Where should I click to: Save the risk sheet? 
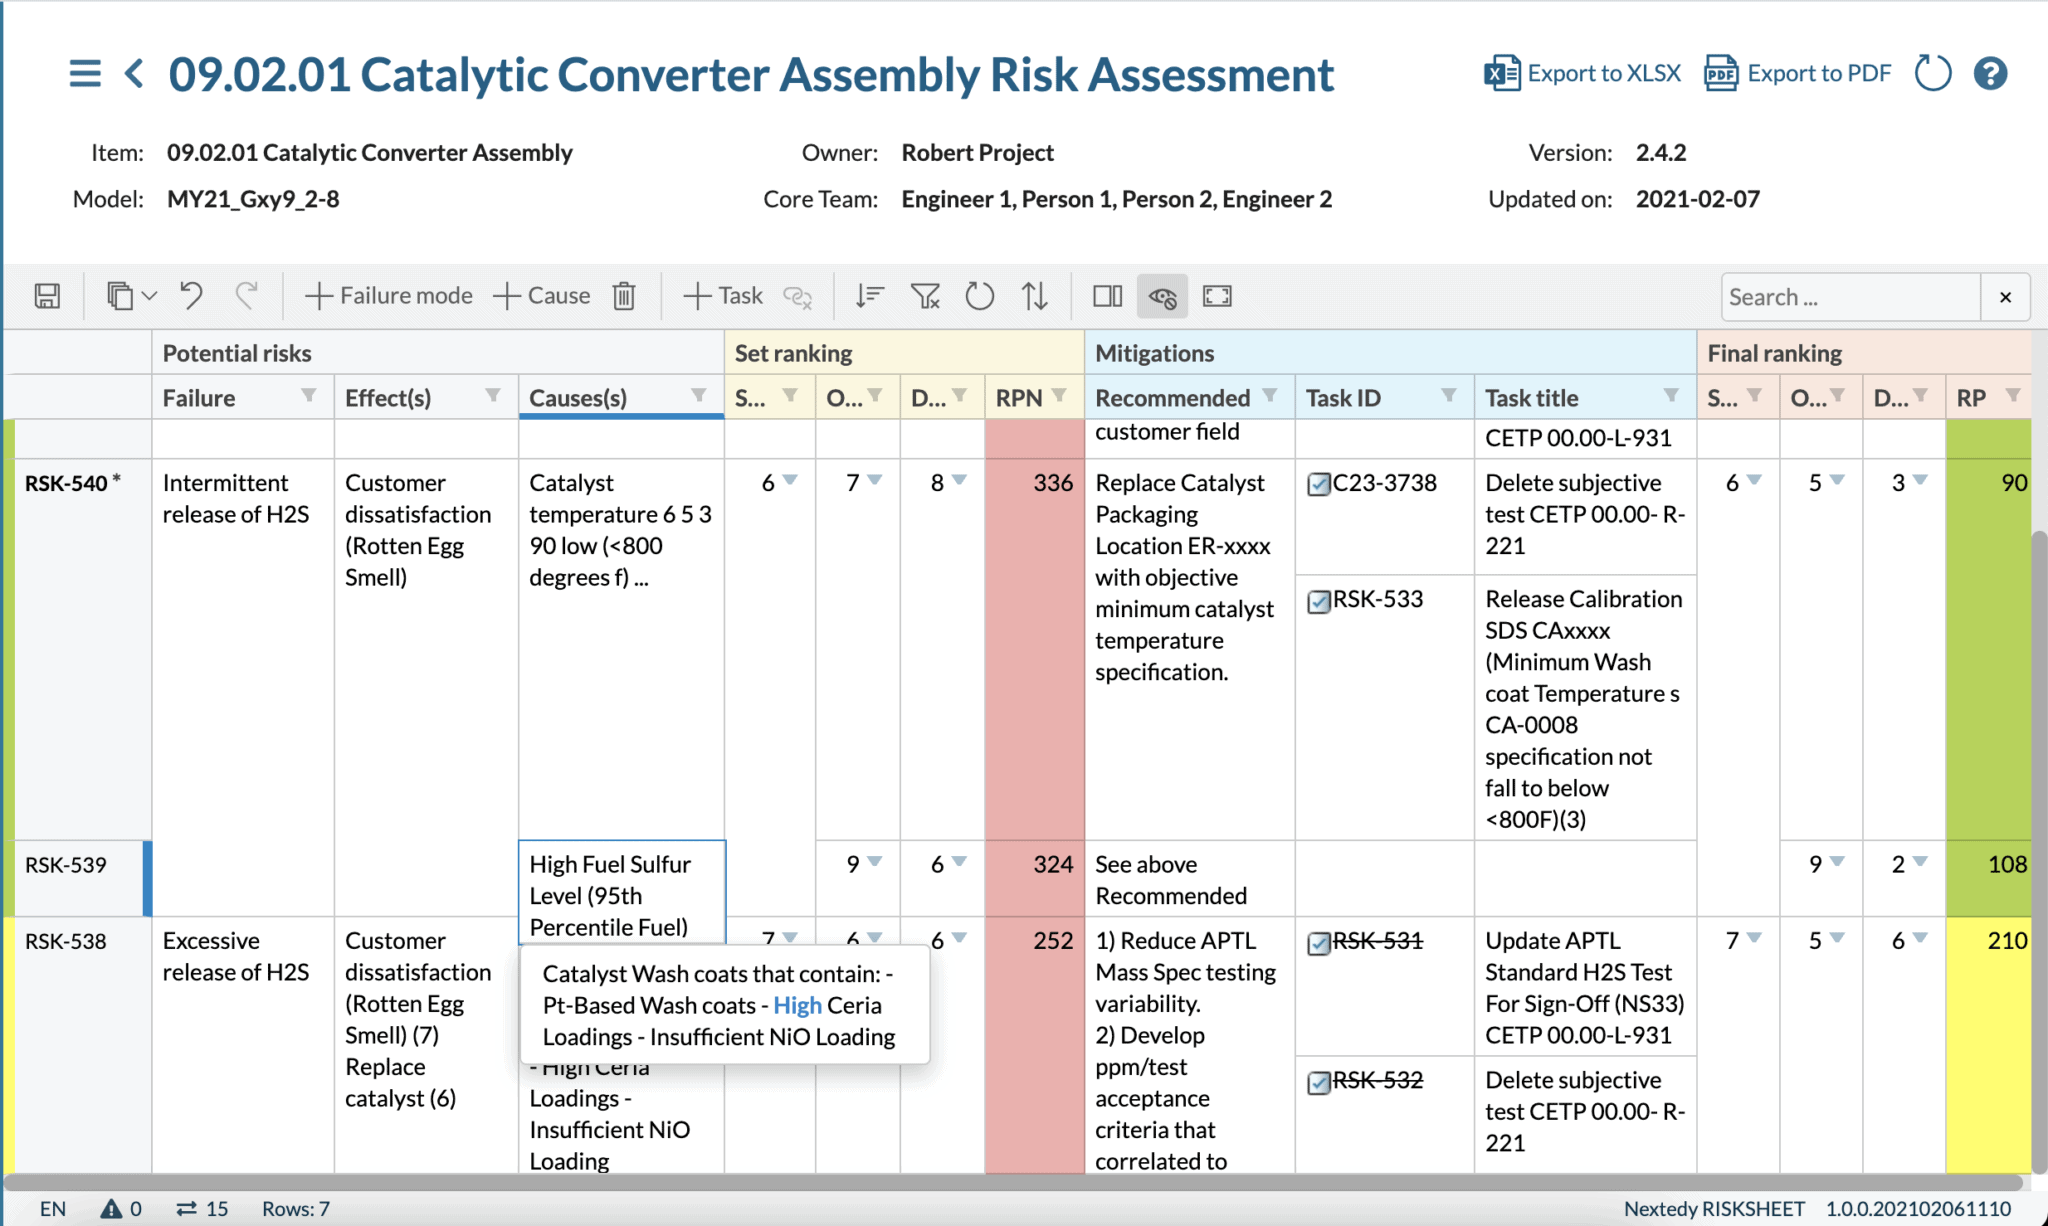(45, 296)
